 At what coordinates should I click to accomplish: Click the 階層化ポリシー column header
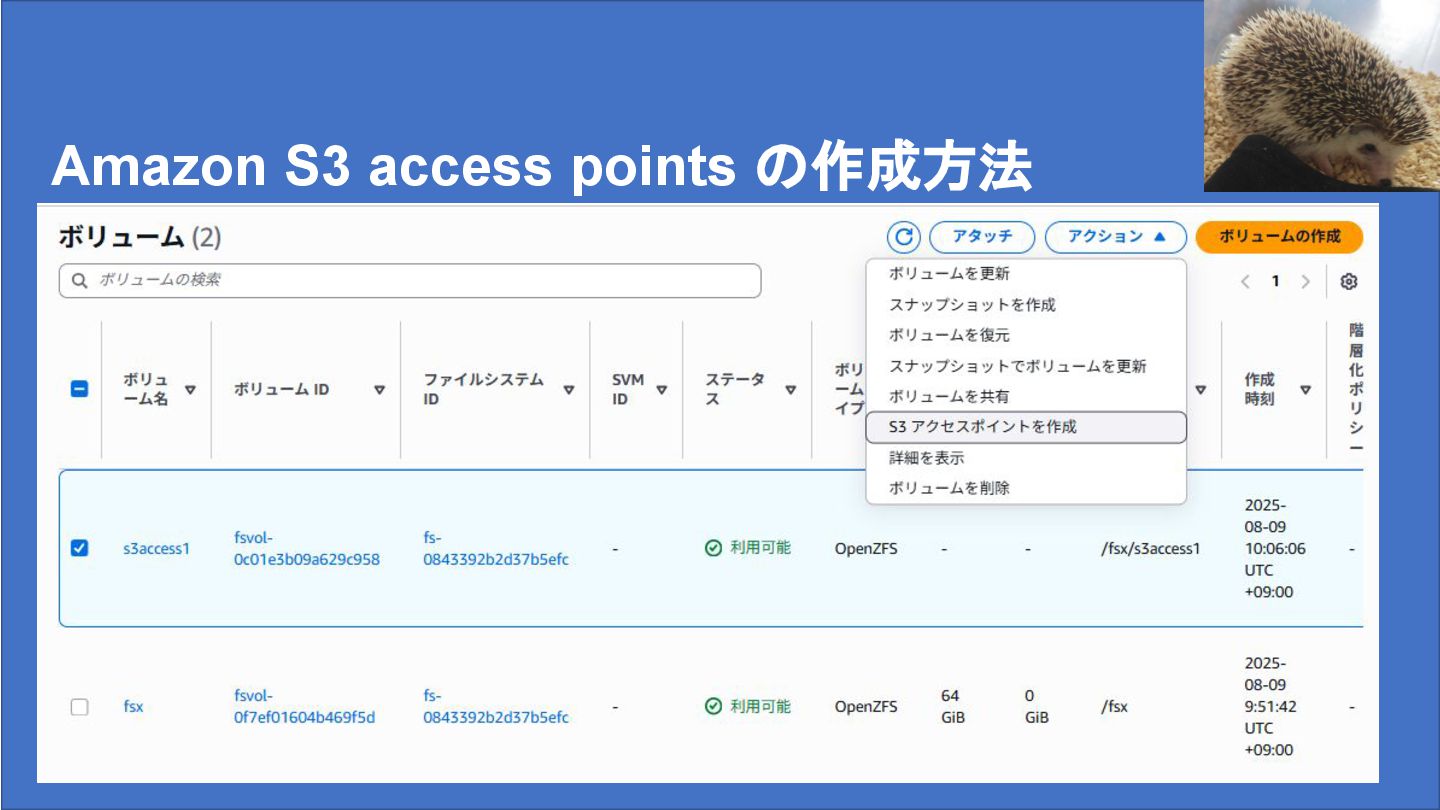[x=1355, y=389]
